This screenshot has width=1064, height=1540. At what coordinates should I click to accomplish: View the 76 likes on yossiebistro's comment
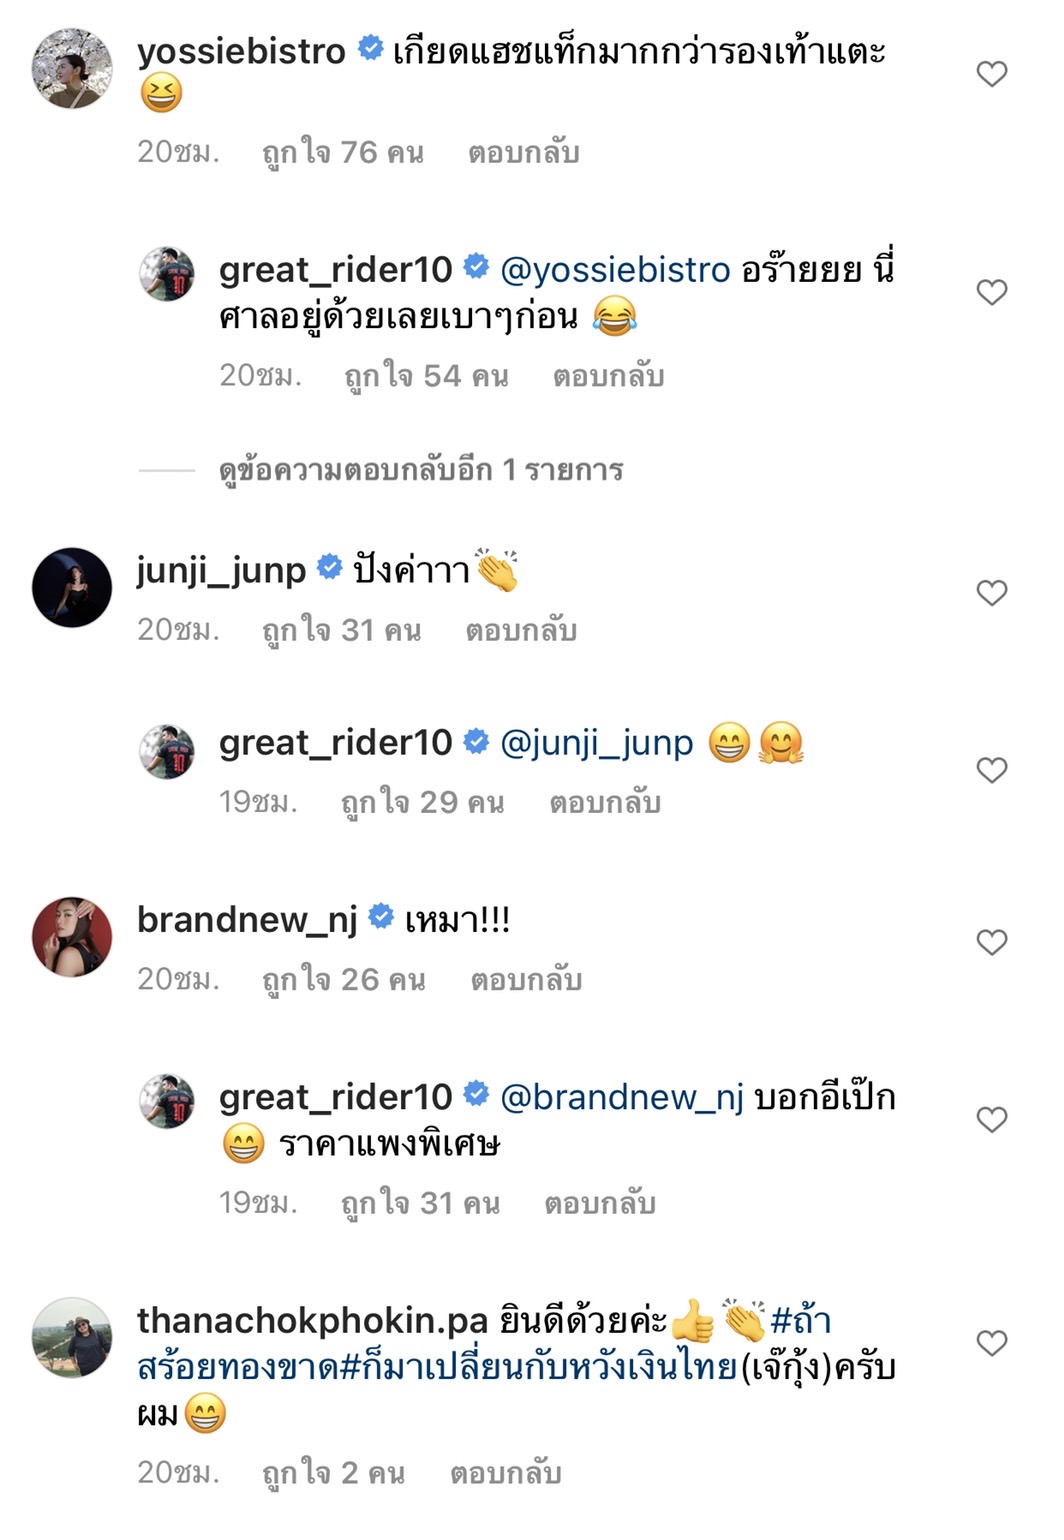342,153
